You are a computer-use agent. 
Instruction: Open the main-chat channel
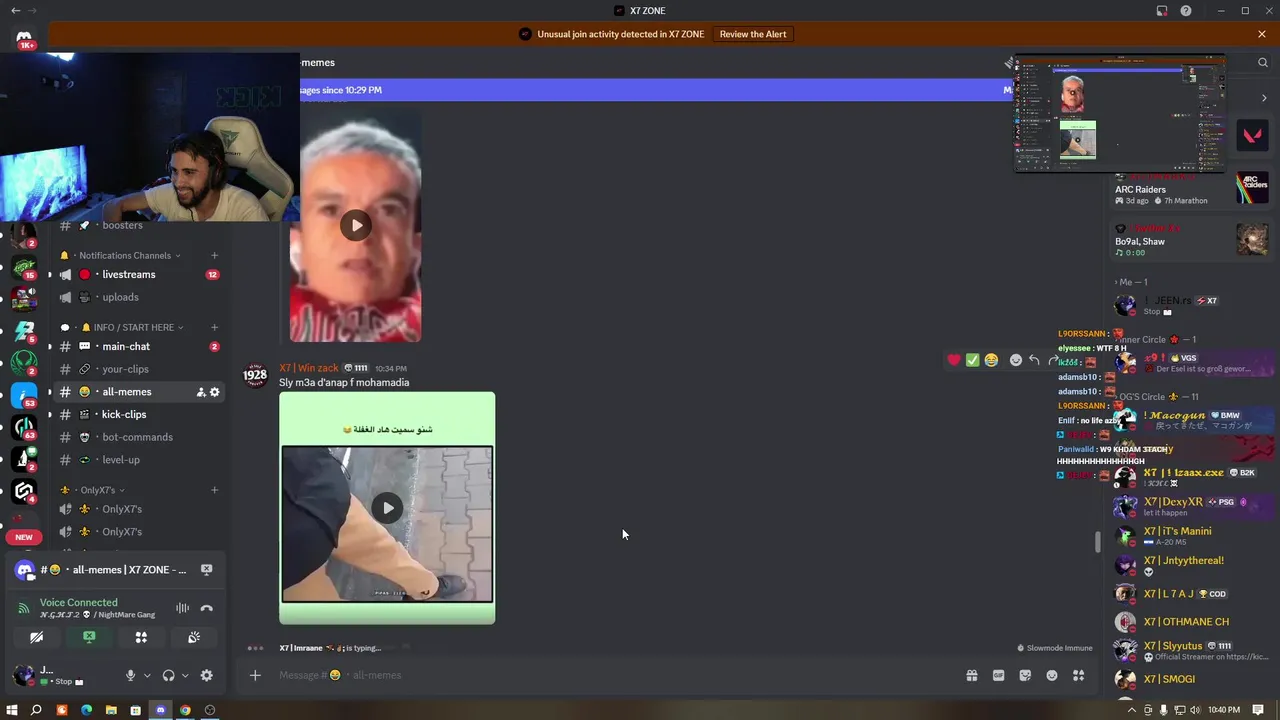click(x=139, y=346)
